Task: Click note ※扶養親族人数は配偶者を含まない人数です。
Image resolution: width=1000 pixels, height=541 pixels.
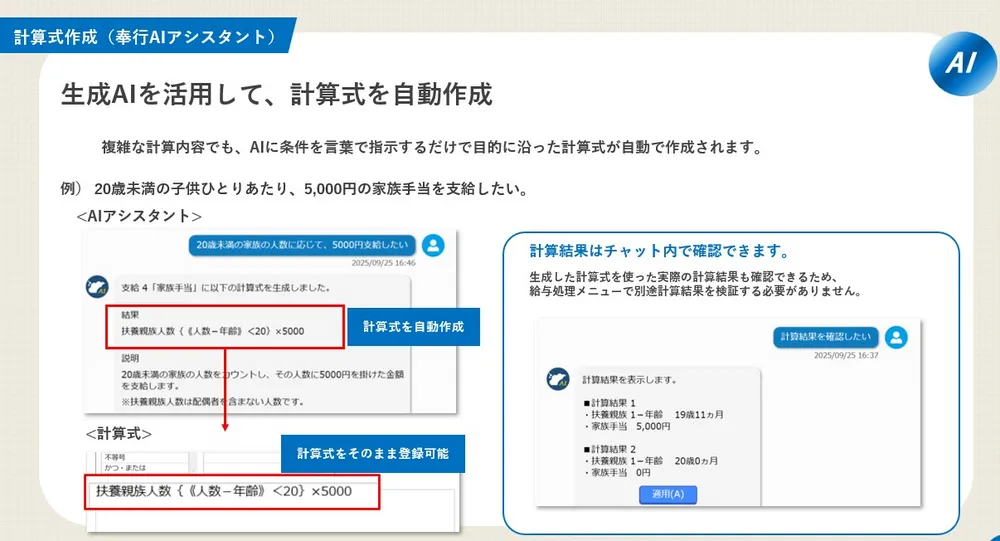Action: tap(212, 402)
